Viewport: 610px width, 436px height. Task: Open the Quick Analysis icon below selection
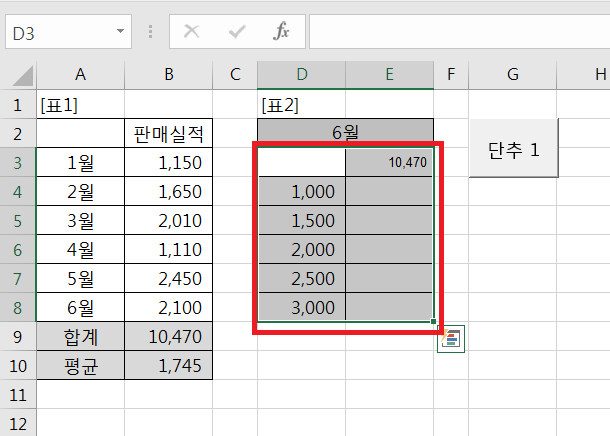[451, 339]
